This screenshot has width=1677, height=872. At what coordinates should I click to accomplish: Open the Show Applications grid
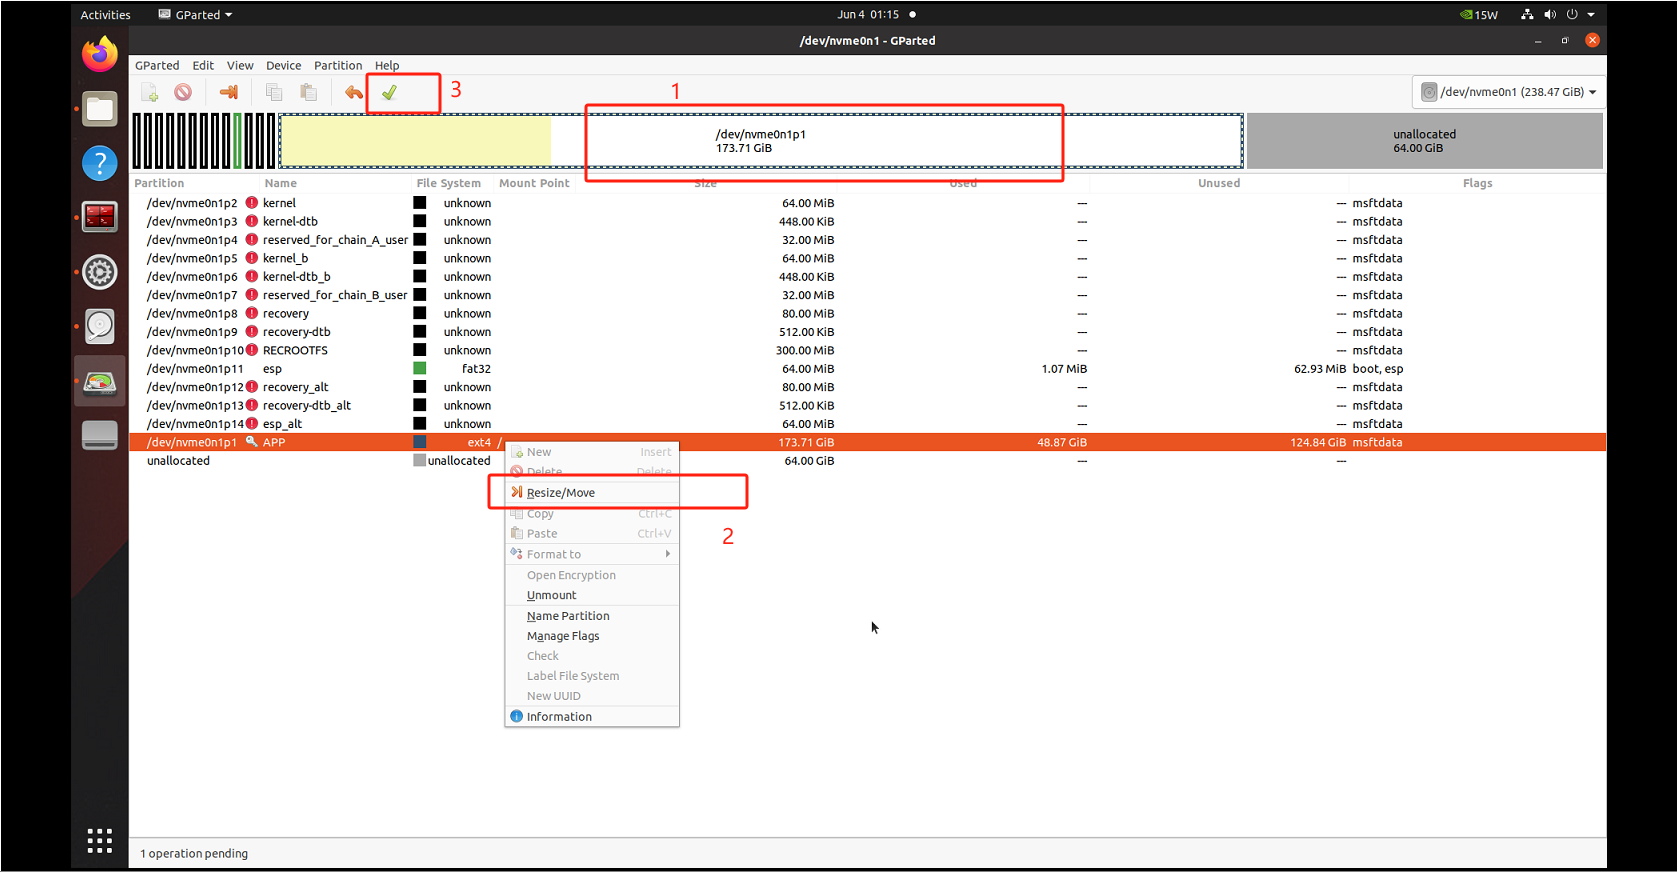click(100, 840)
